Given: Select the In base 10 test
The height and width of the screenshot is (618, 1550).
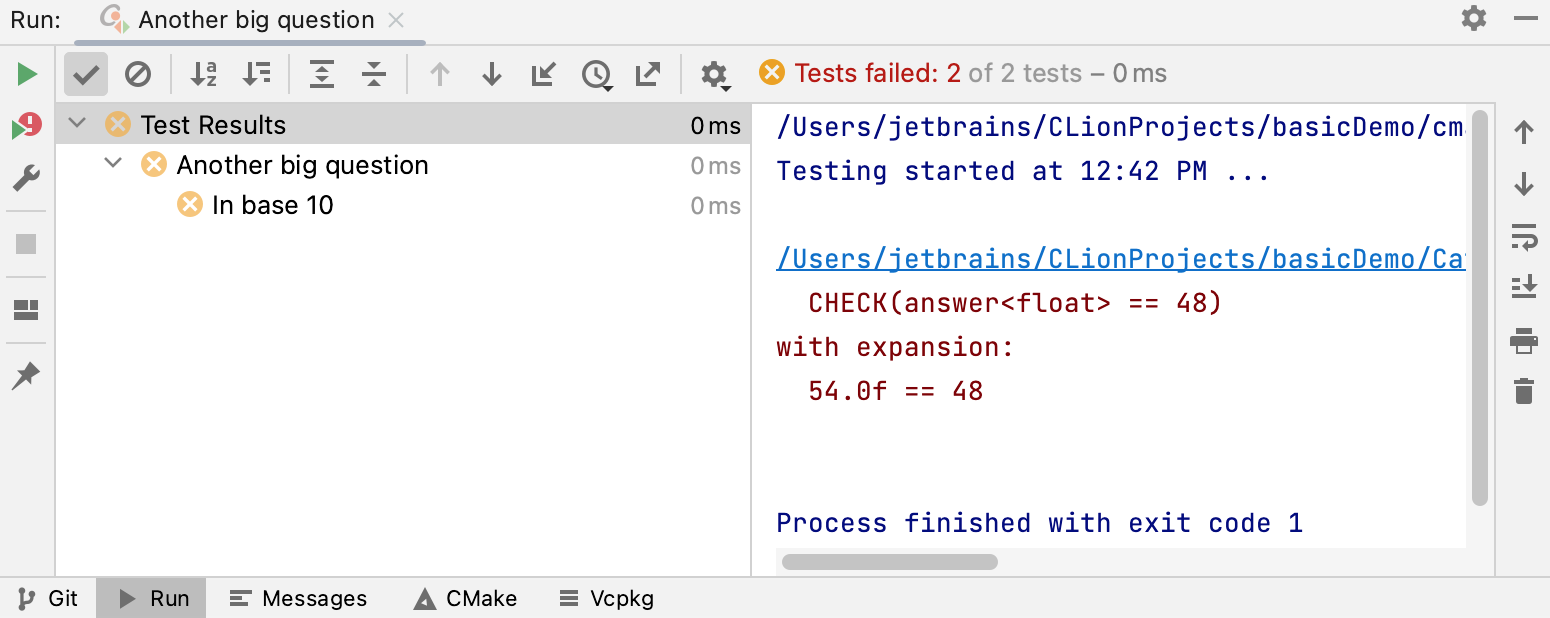Looking at the screenshot, I should tap(272, 205).
